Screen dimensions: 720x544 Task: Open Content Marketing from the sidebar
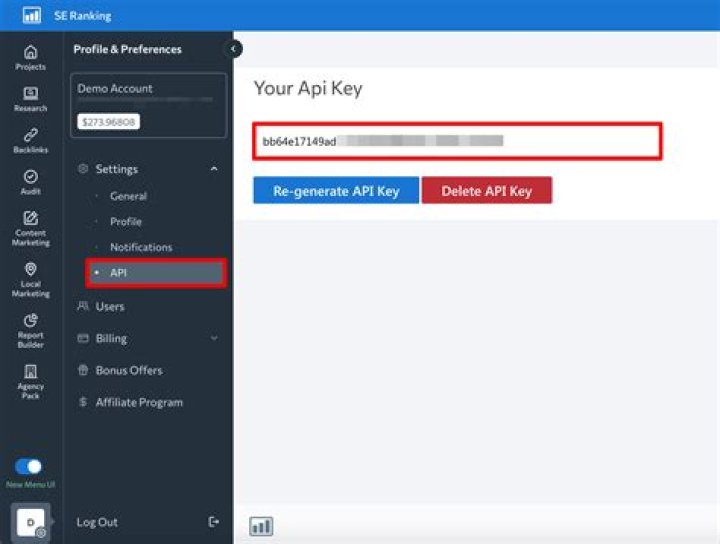(31, 229)
